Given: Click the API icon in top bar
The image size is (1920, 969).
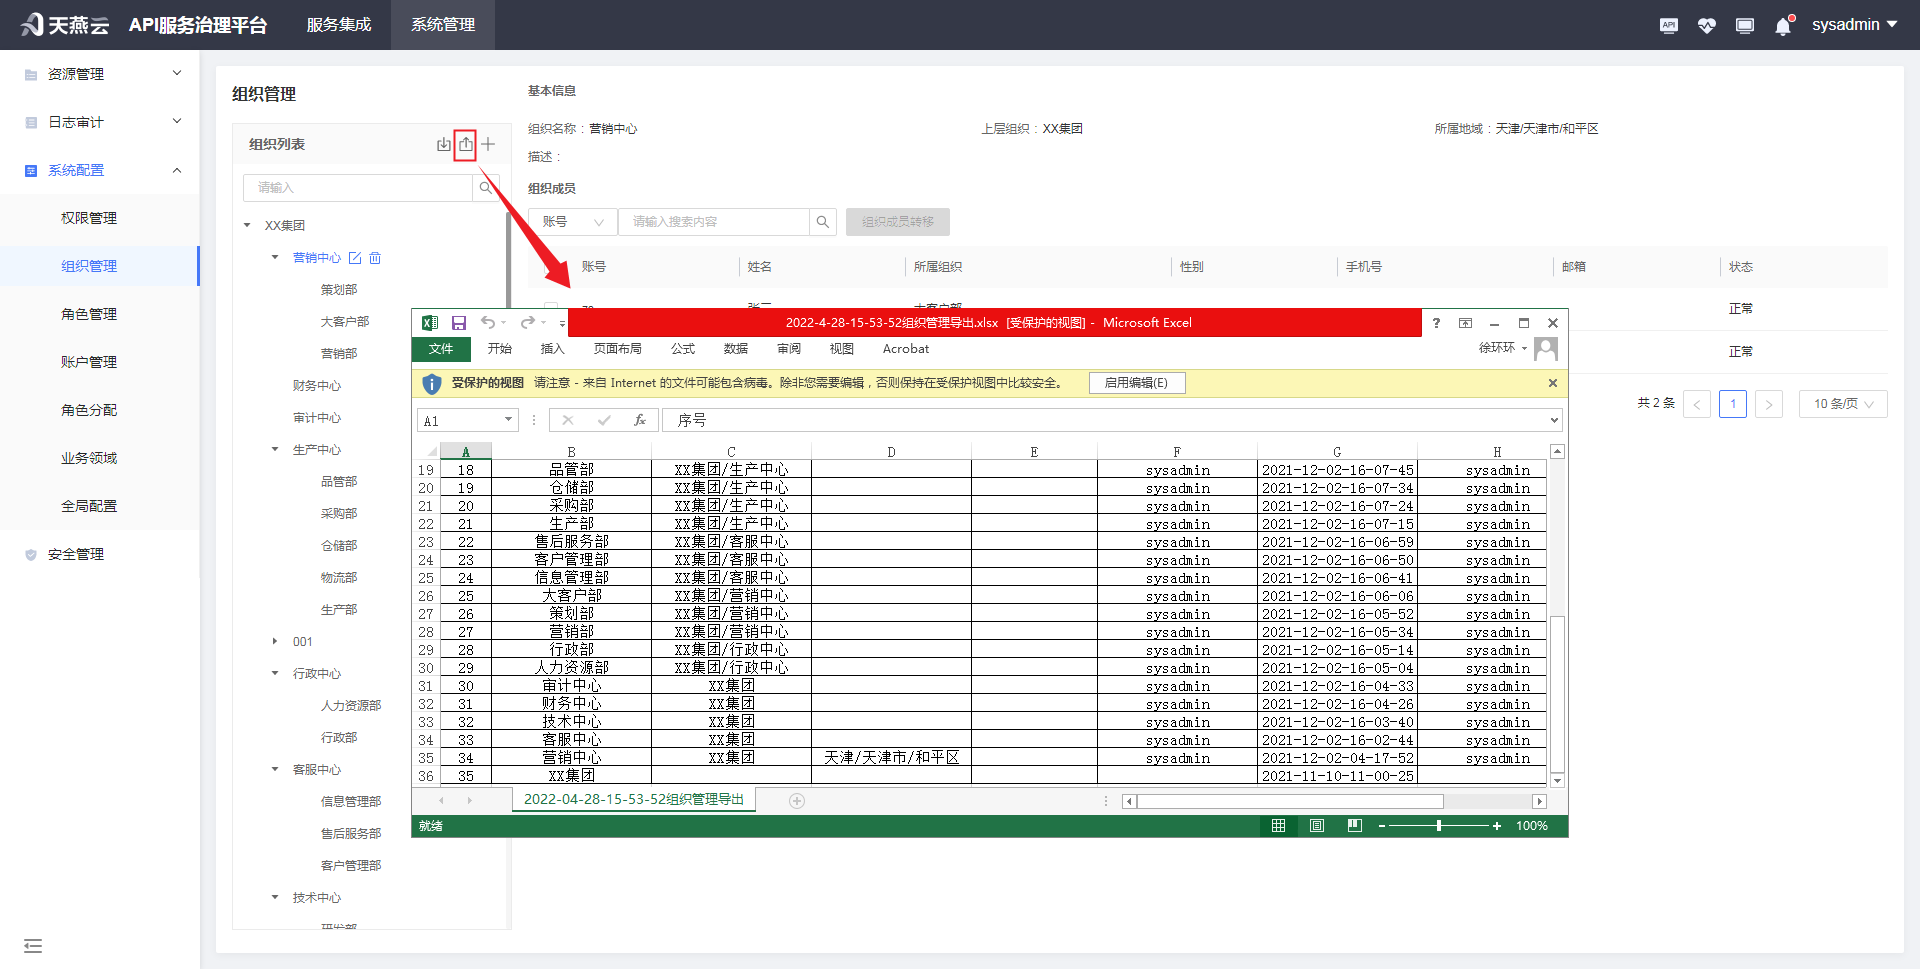Looking at the screenshot, I should coord(1669,26).
